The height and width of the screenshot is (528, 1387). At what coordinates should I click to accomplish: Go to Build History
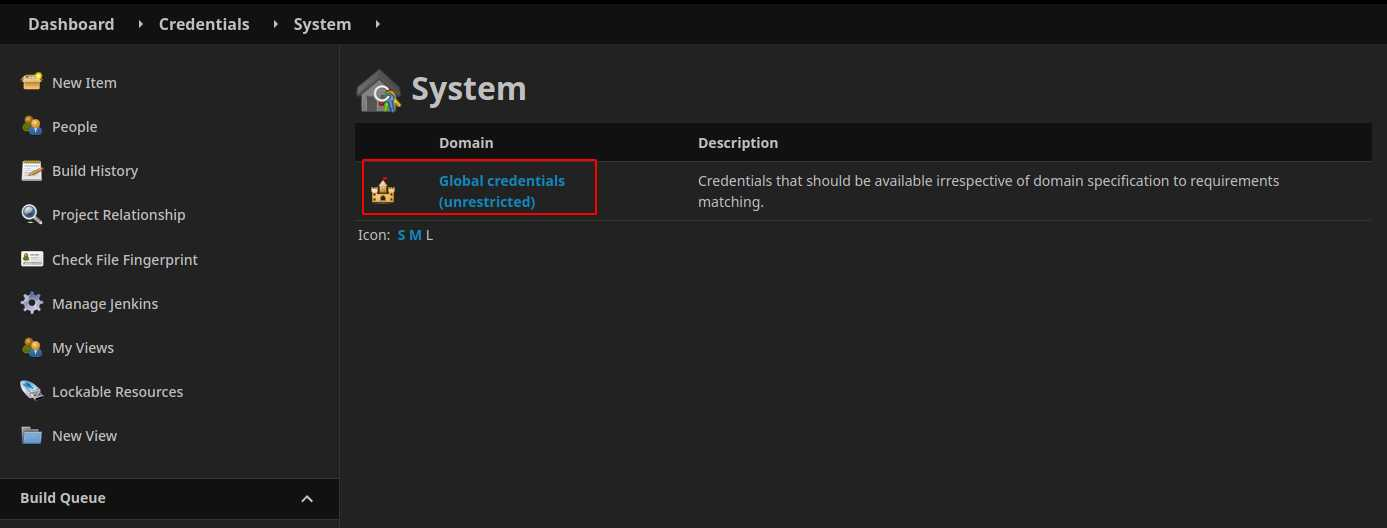(x=95, y=171)
